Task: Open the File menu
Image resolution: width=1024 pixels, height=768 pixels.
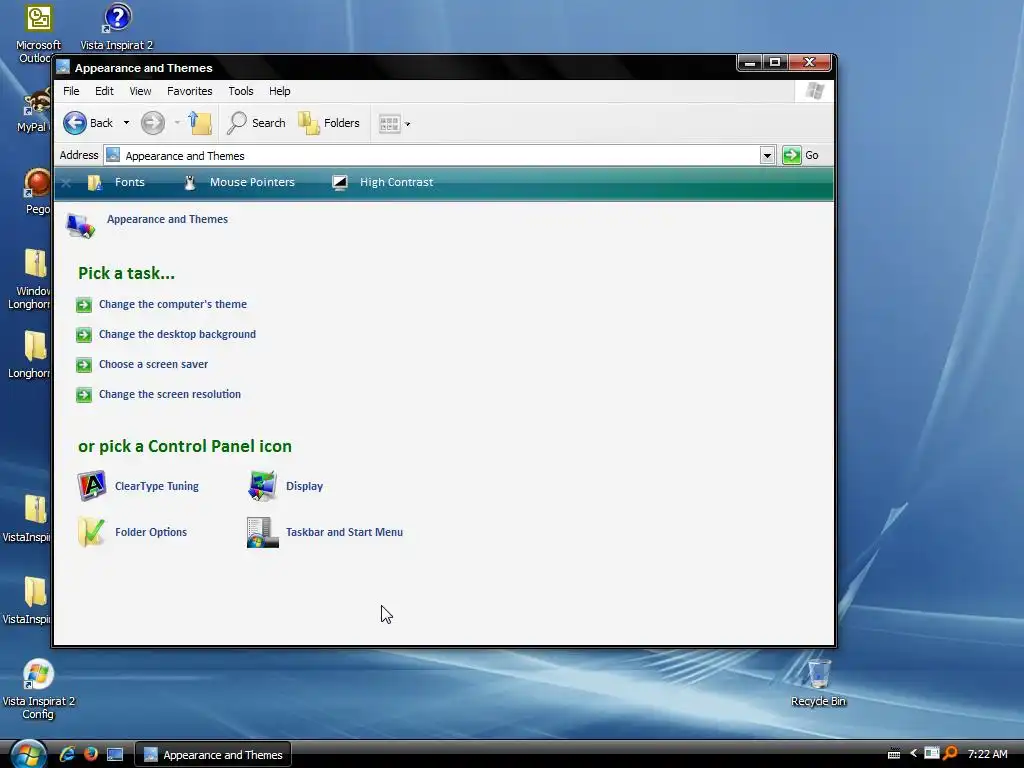Action: click(71, 91)
